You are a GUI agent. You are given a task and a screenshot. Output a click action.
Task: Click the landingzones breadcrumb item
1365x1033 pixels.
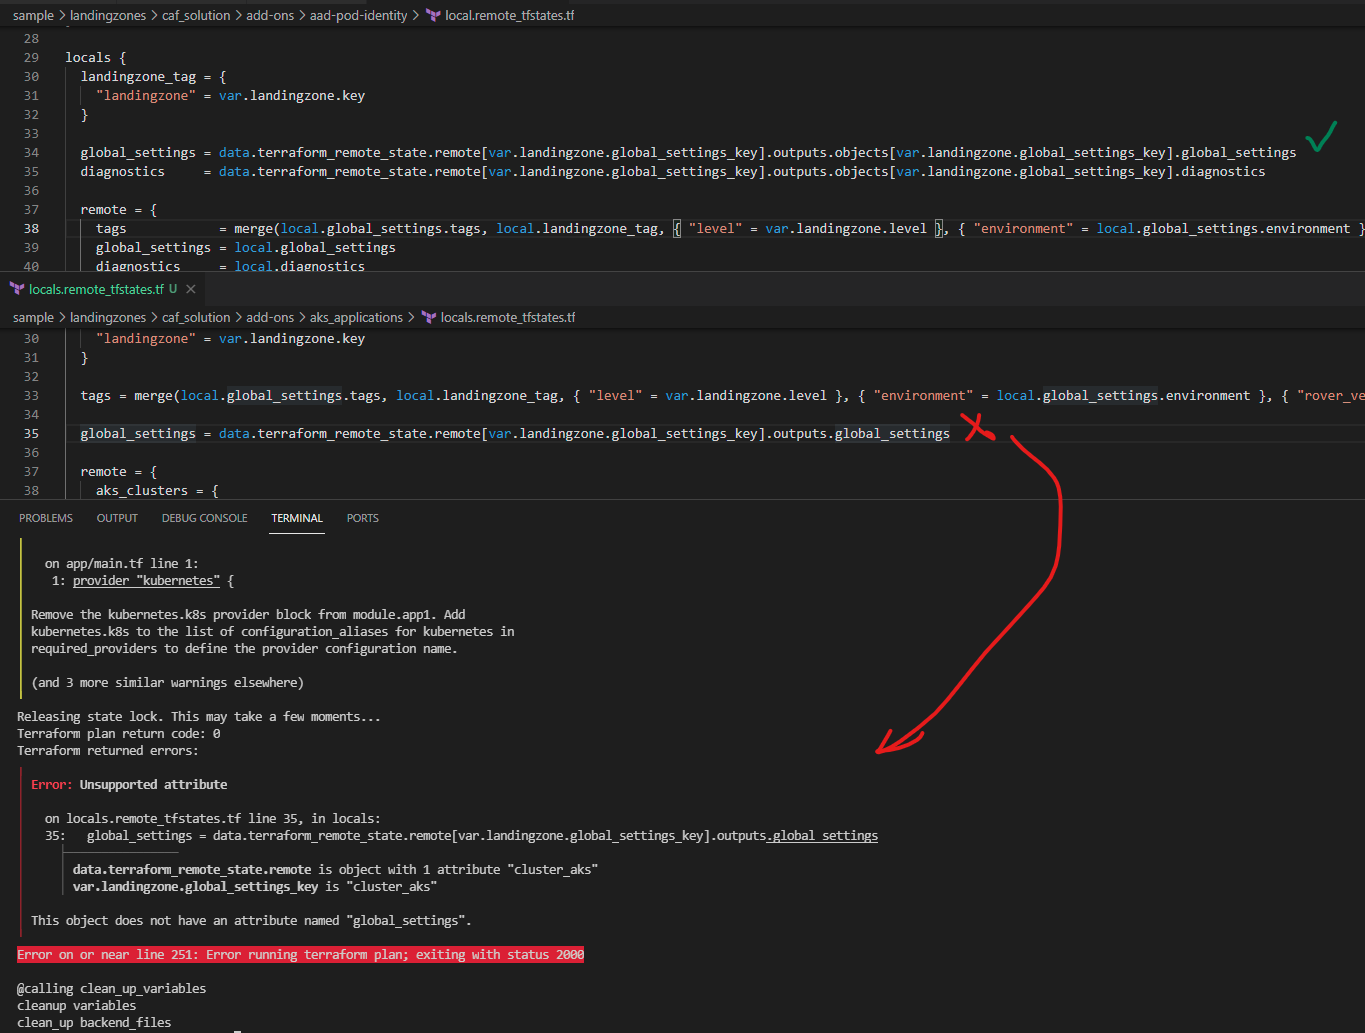coord(108,15)
